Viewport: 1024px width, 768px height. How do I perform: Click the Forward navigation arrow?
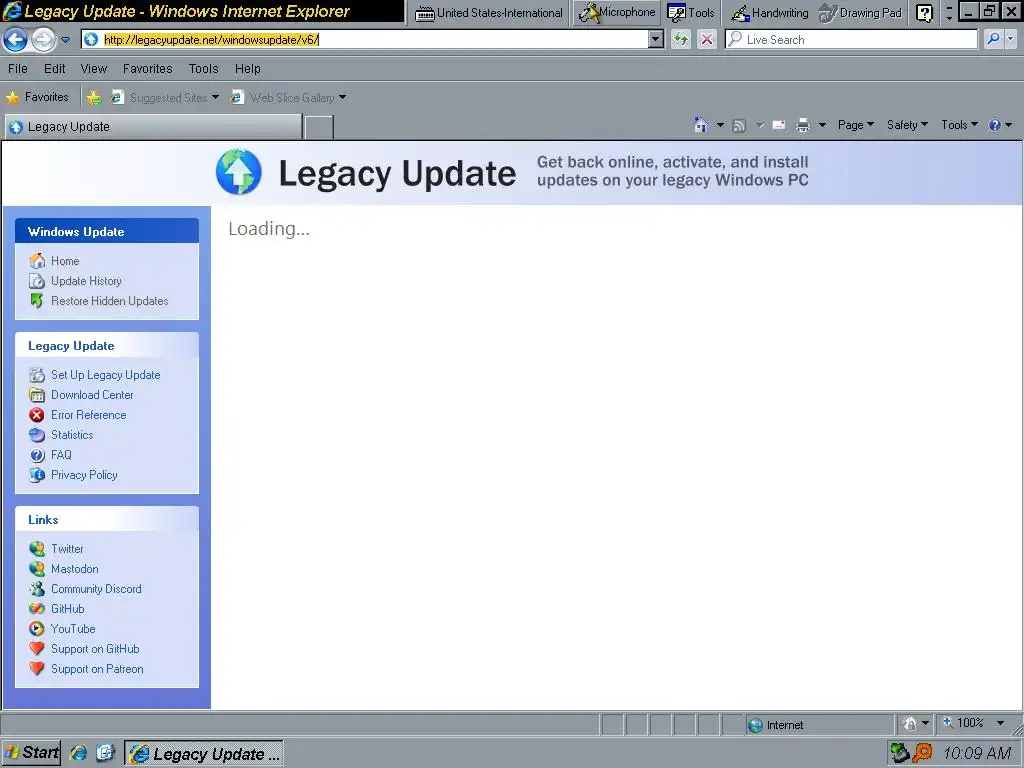(43, 40)
